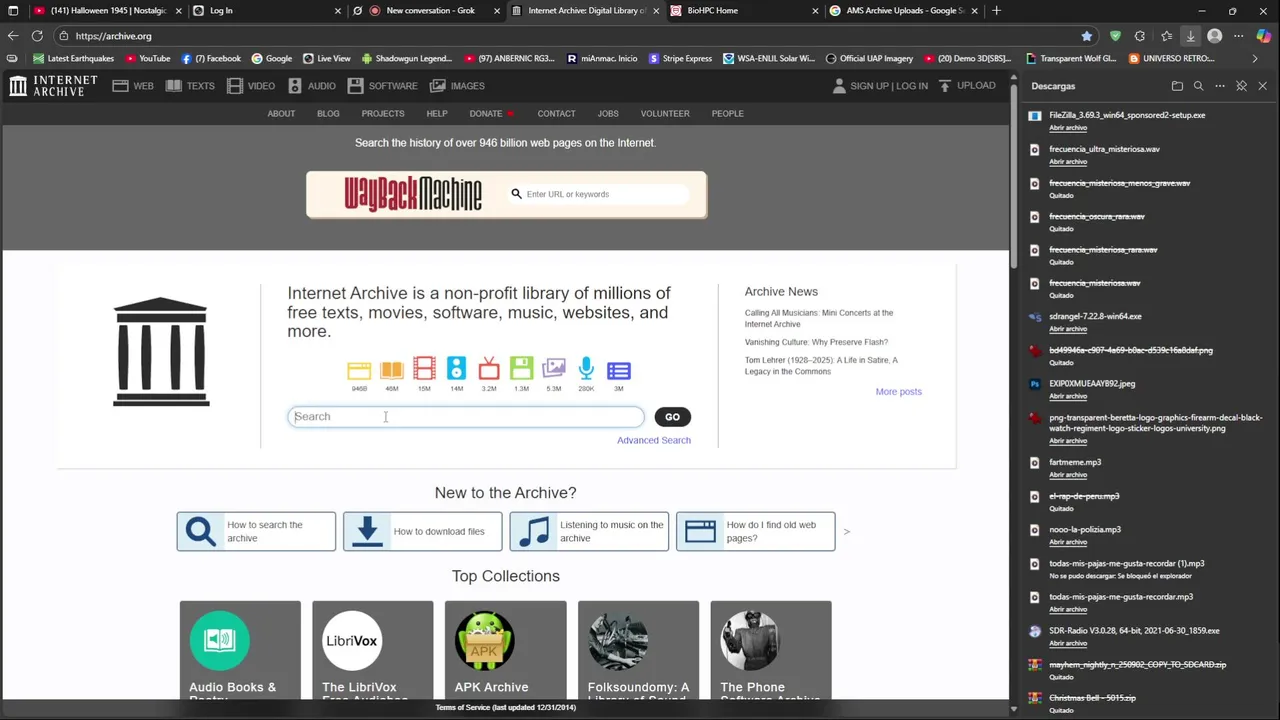Screen dimensions: 1280x720
Task: Open the green shield AdGuard extension icon
Action: [1115, 36]
